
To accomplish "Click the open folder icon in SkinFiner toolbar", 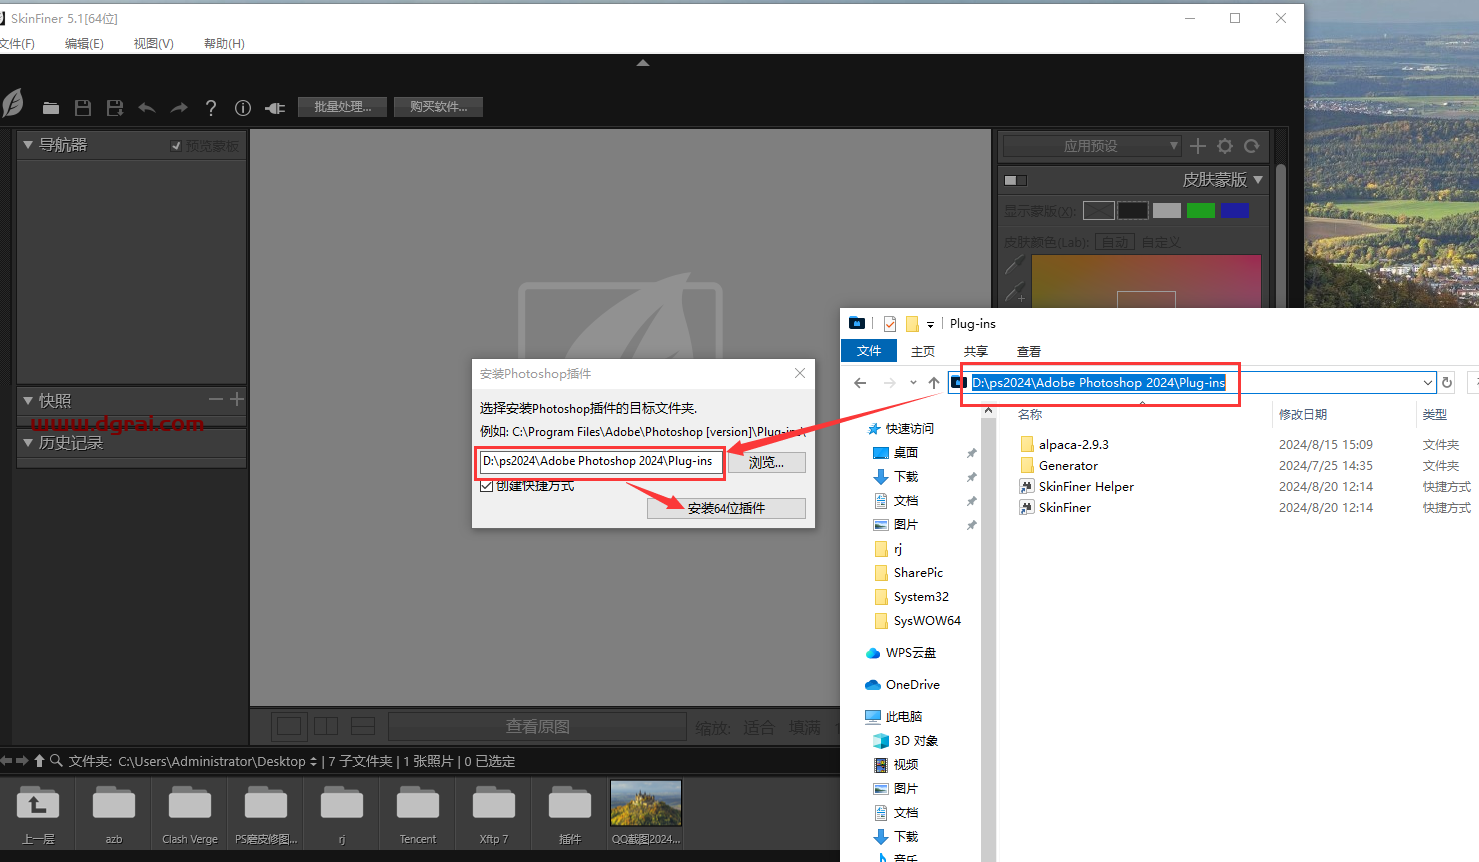I will click(x=51, y=108).
